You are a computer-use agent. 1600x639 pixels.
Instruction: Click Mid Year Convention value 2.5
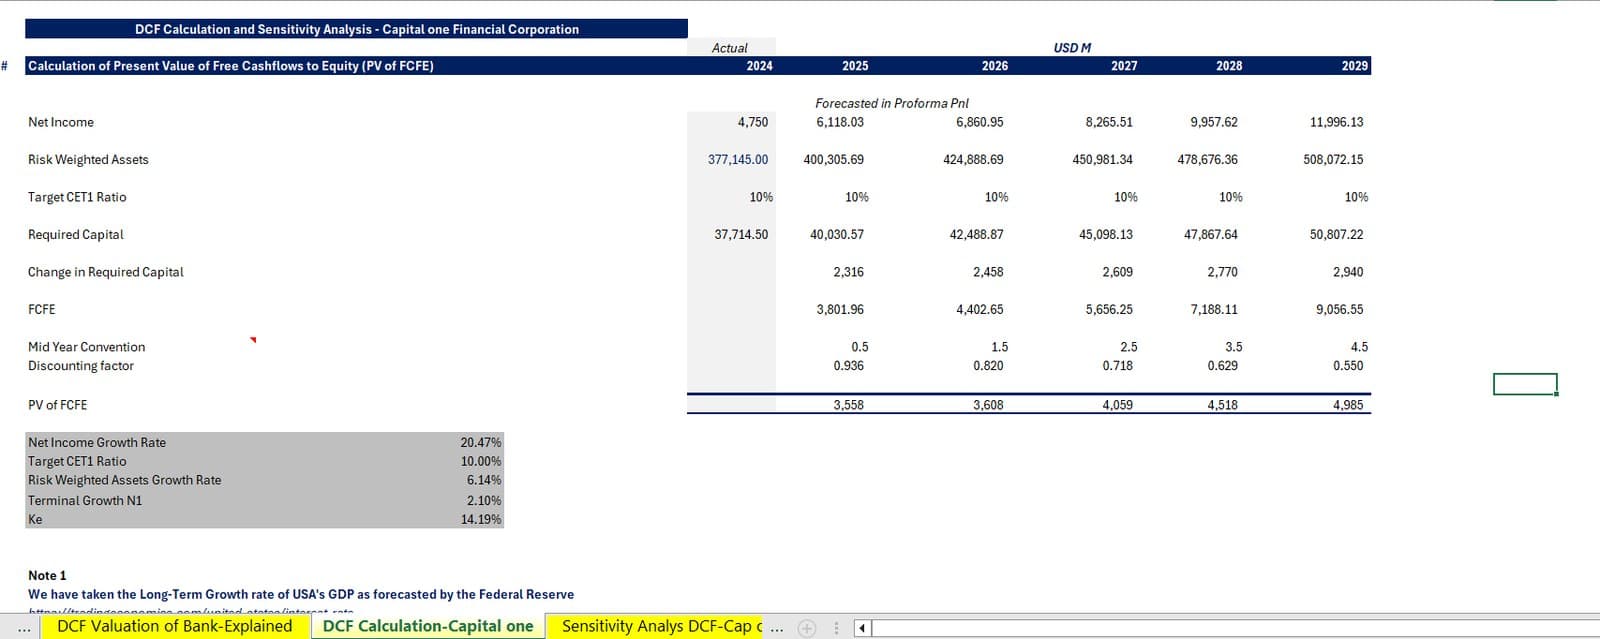pyautogui.click(x=1129, y=347)
